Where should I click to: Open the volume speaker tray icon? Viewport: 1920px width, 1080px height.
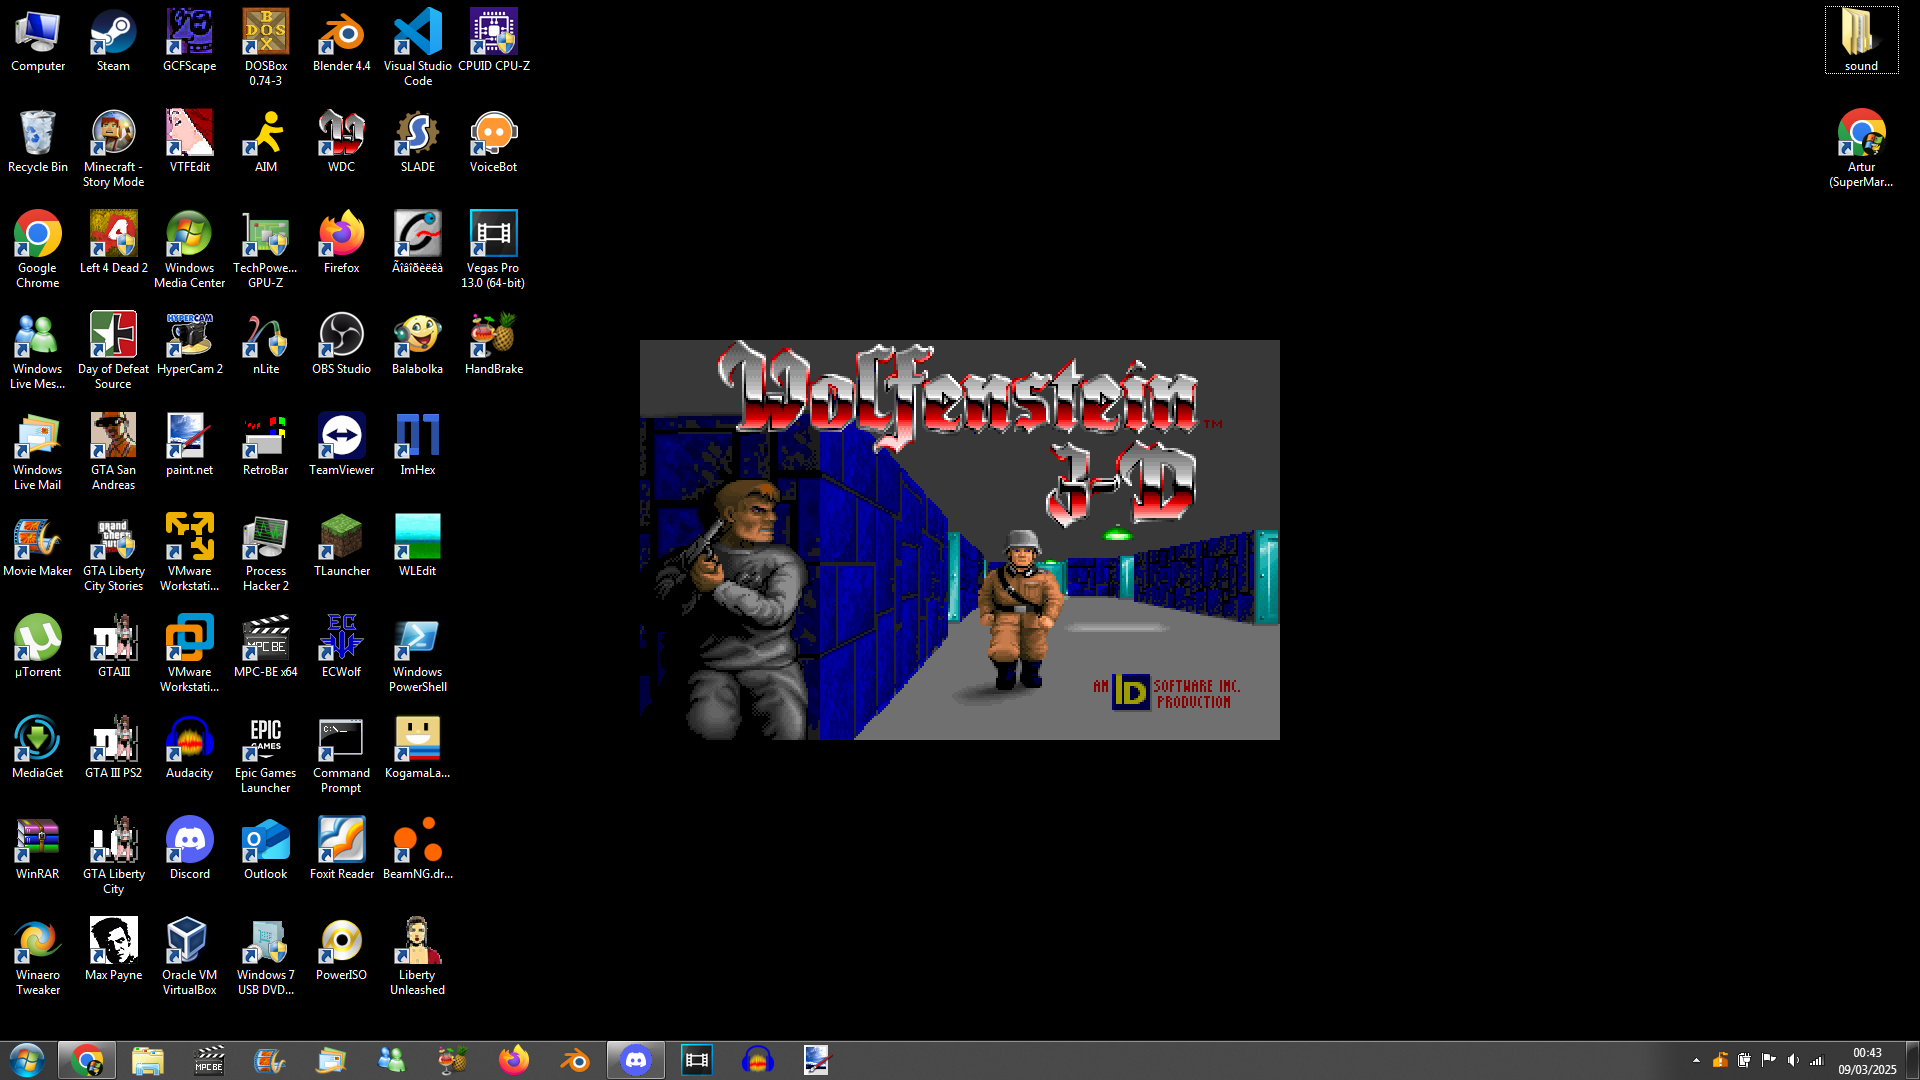click(1793, 1060)
